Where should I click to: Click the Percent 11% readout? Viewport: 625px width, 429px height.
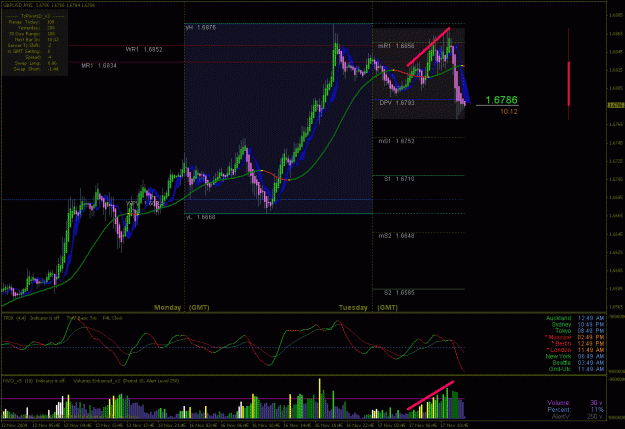576,409
